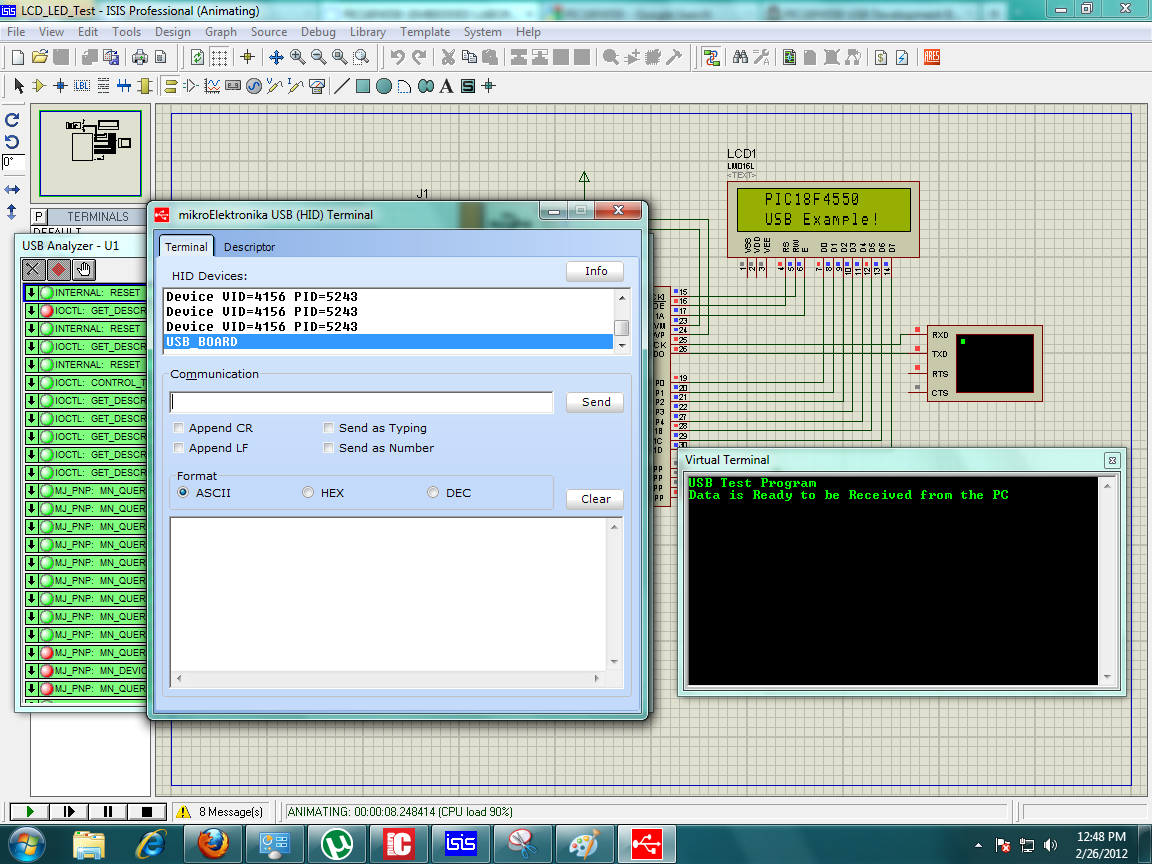The width and height of the screenshot is (1152, 864).
Task: Open the Debug menu
Action: pos(318,31)
